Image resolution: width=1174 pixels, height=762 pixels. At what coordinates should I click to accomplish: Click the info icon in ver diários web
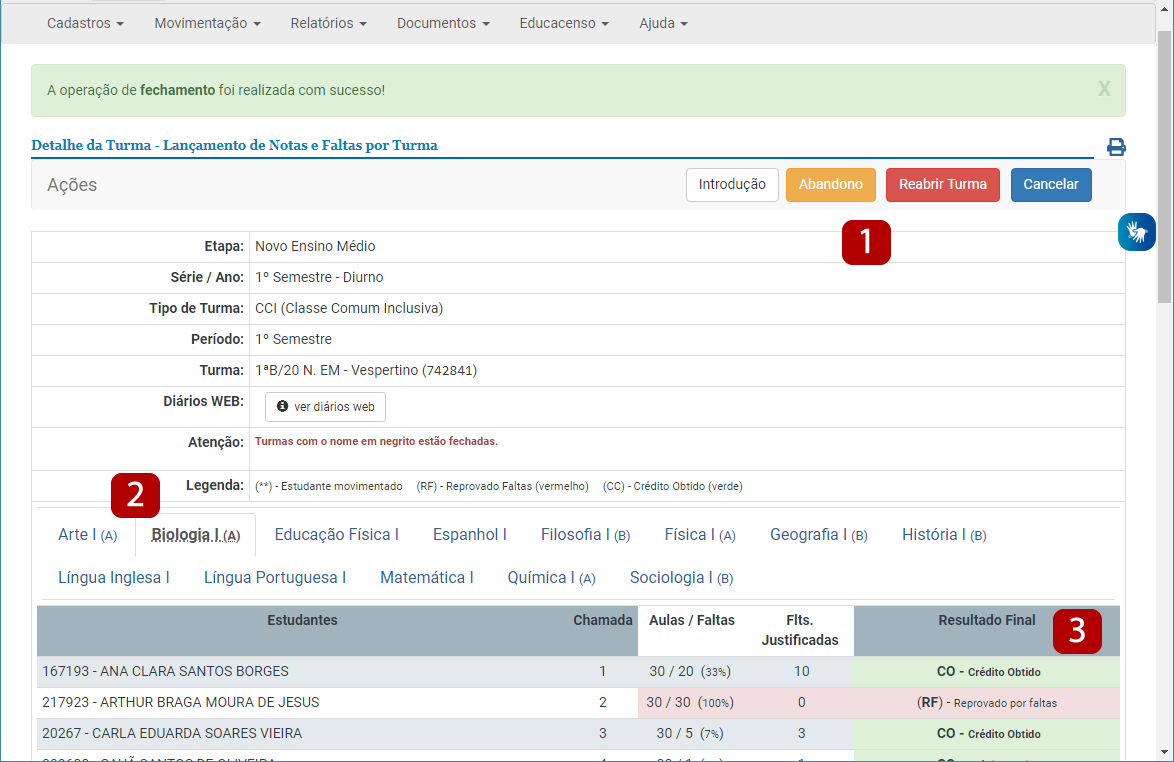282,406
